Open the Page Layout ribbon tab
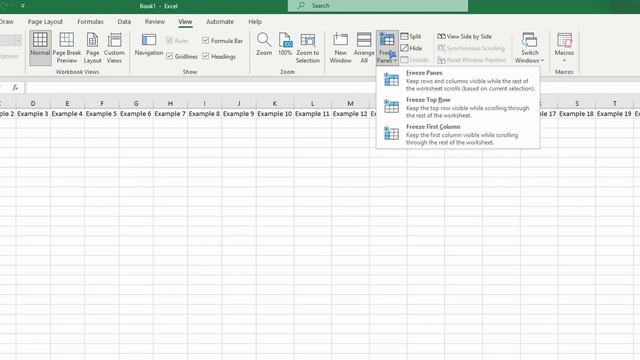 (45, 22)
